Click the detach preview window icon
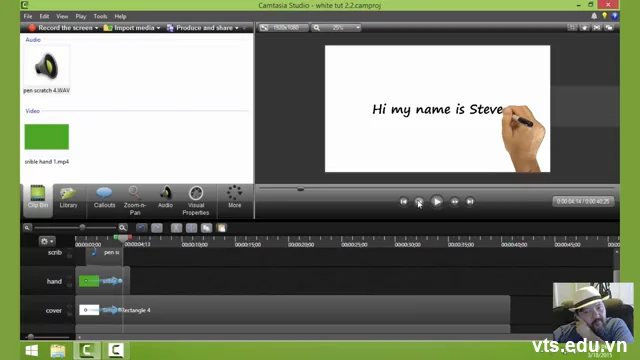This screenshot has width=640, height=360. pyautogui.click(x=609, y=28)
